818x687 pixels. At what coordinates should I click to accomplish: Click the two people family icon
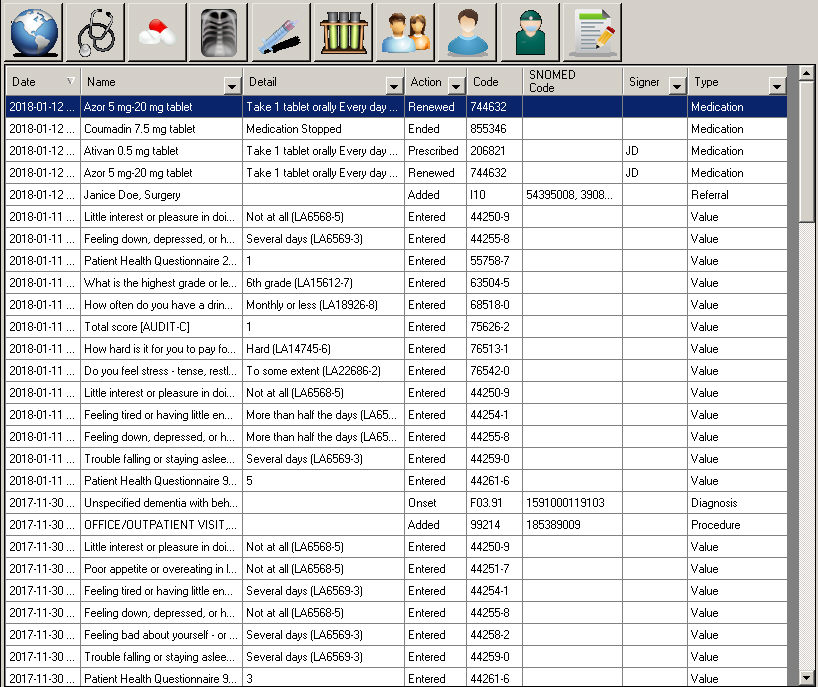coord(405,32)
